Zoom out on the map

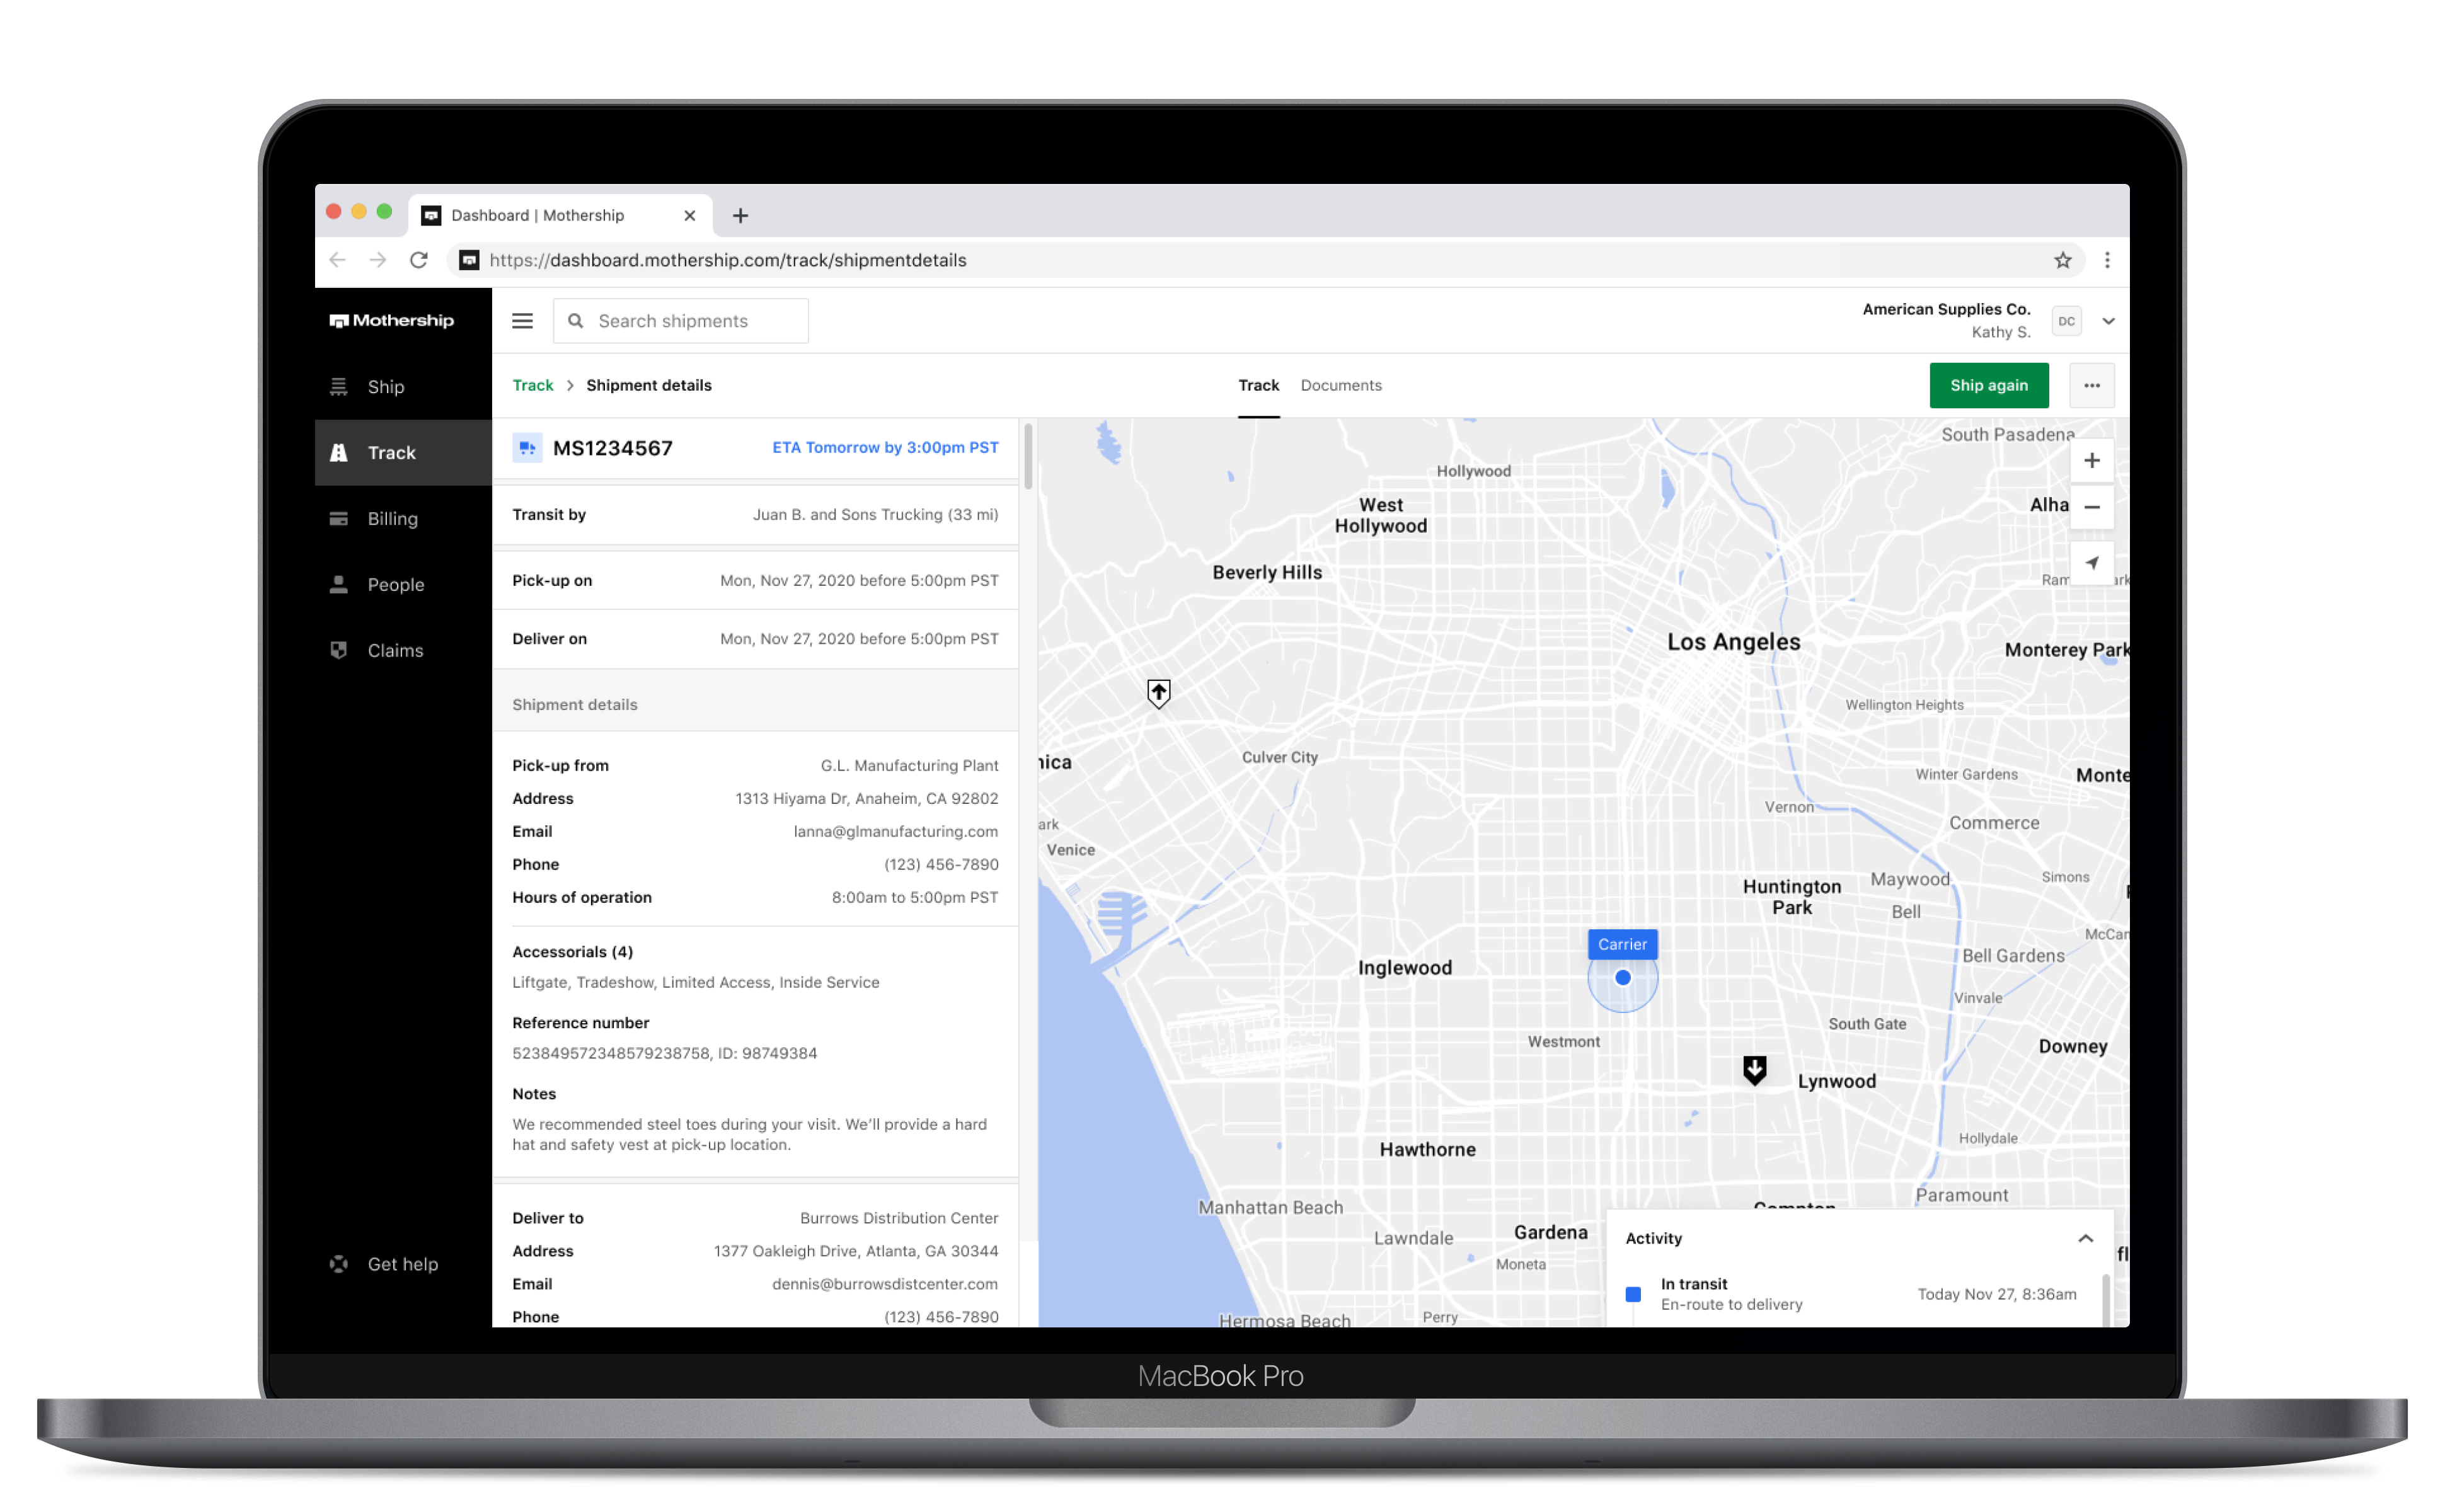pos(2091,508)
